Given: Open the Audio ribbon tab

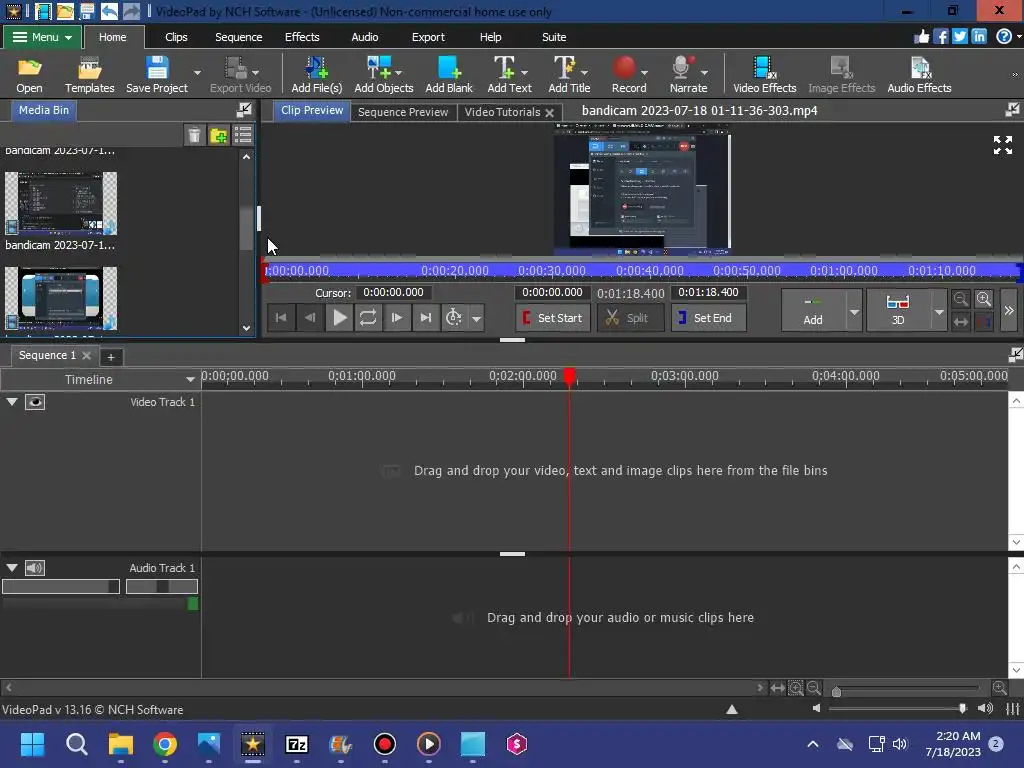Looking at the screenshot, I should (364, 37).
